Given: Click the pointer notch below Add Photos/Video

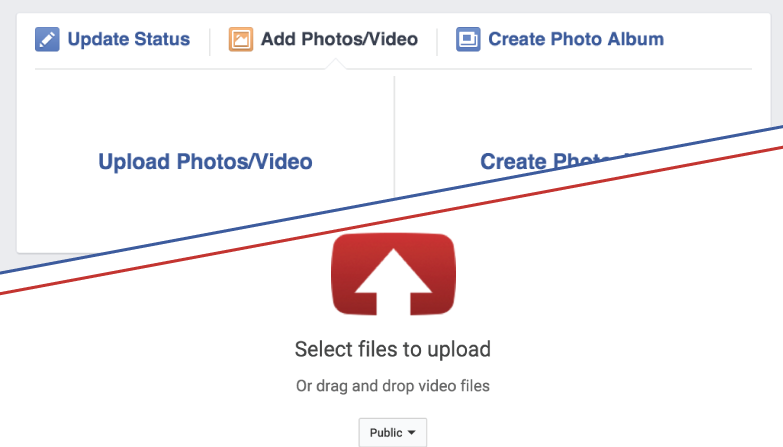Looking at the screenshot, I should point(336,64).
